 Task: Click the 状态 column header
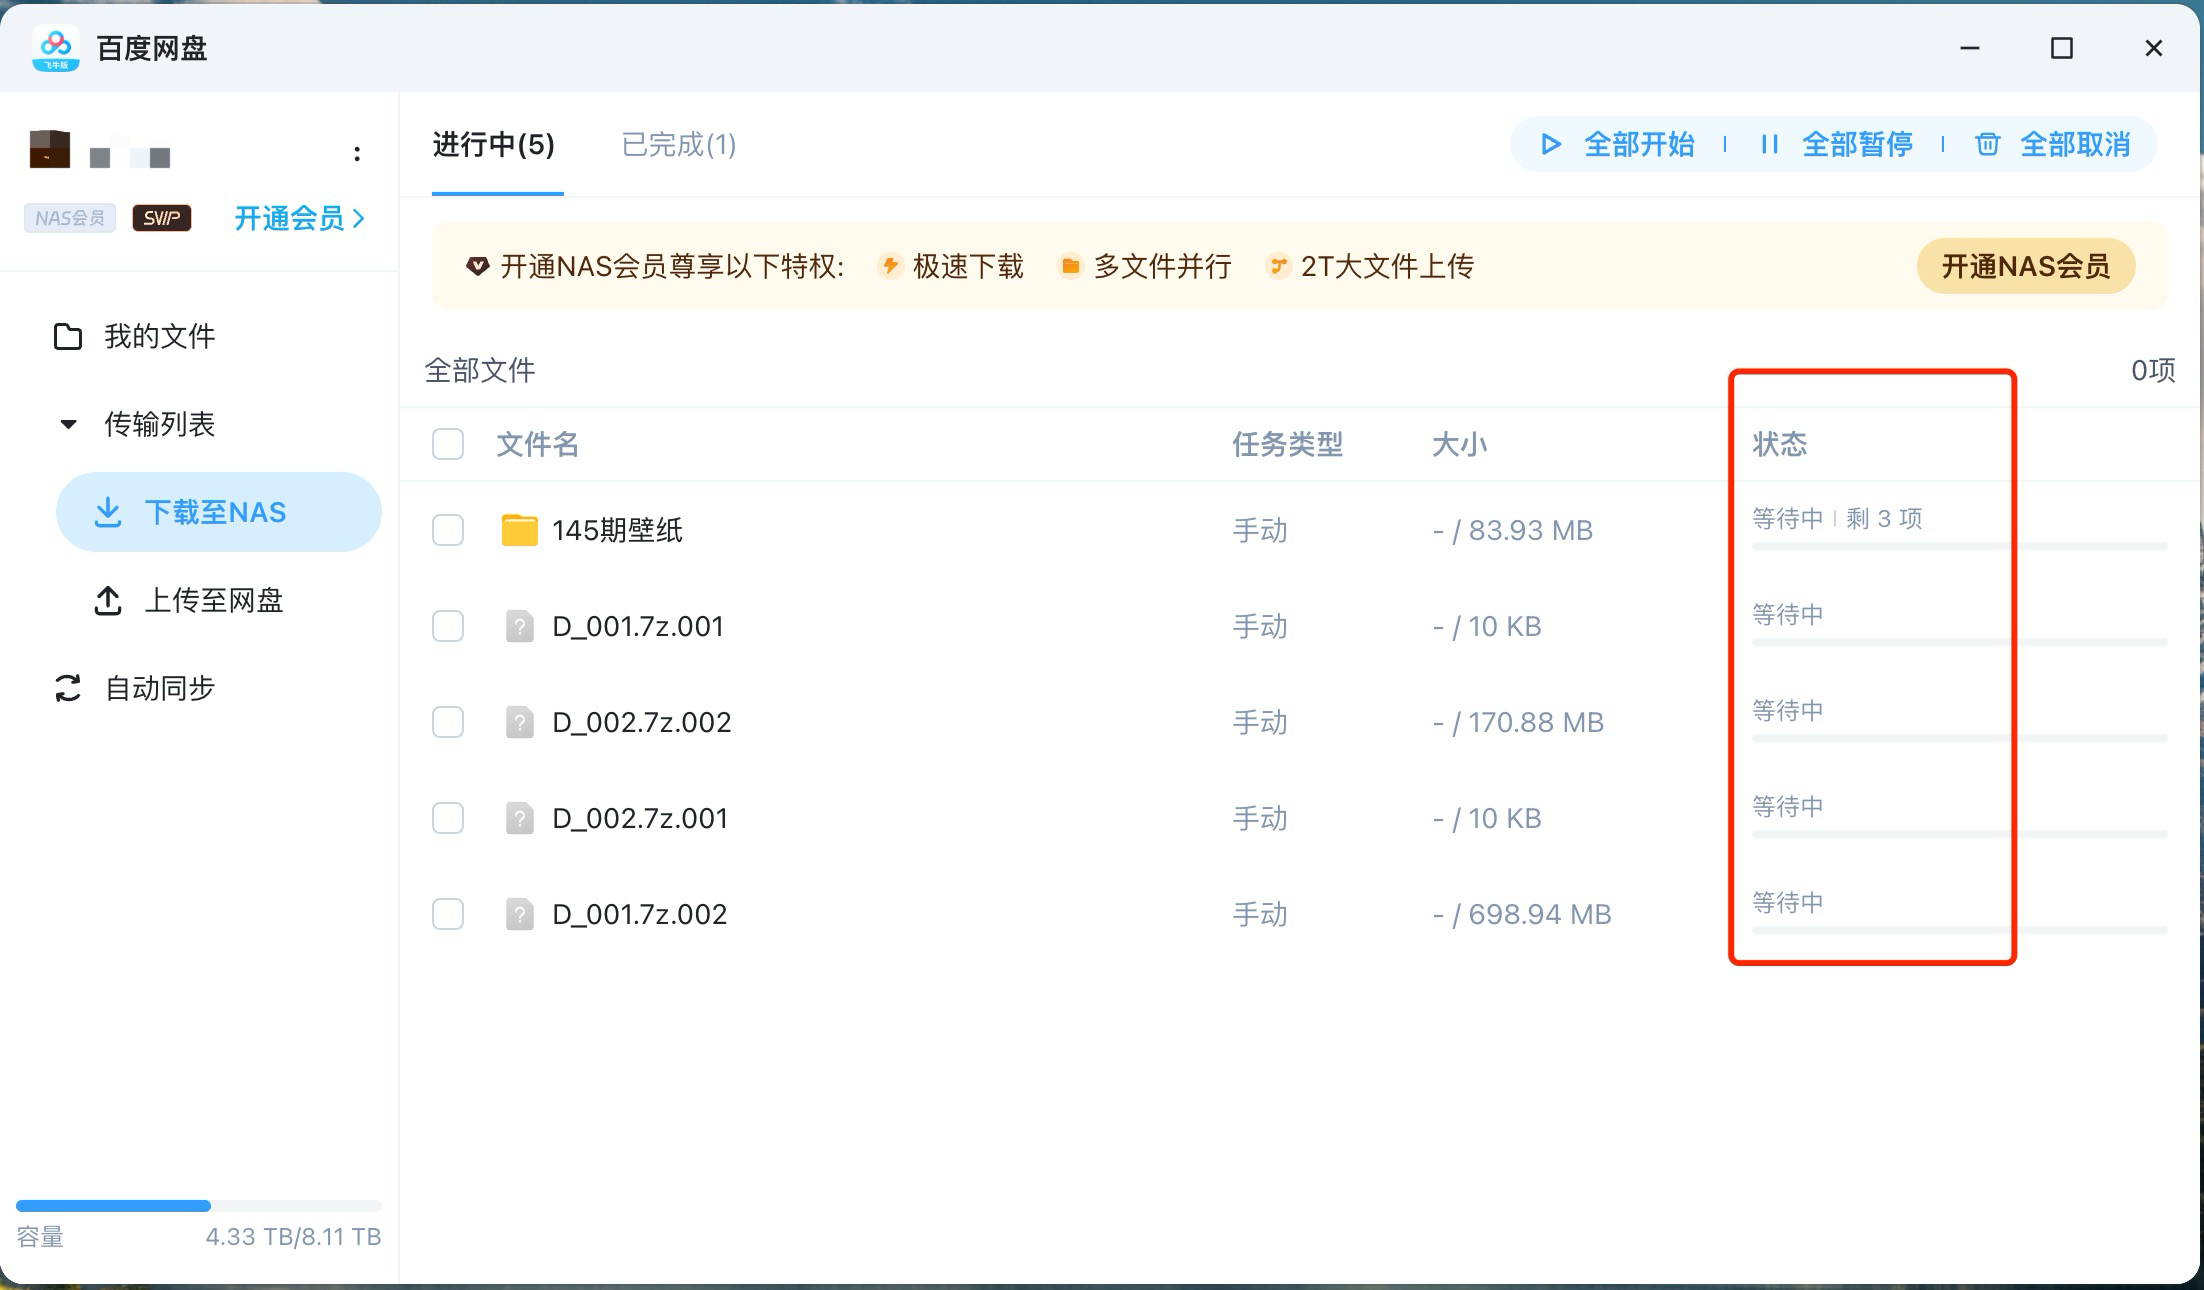[1779, 444]
